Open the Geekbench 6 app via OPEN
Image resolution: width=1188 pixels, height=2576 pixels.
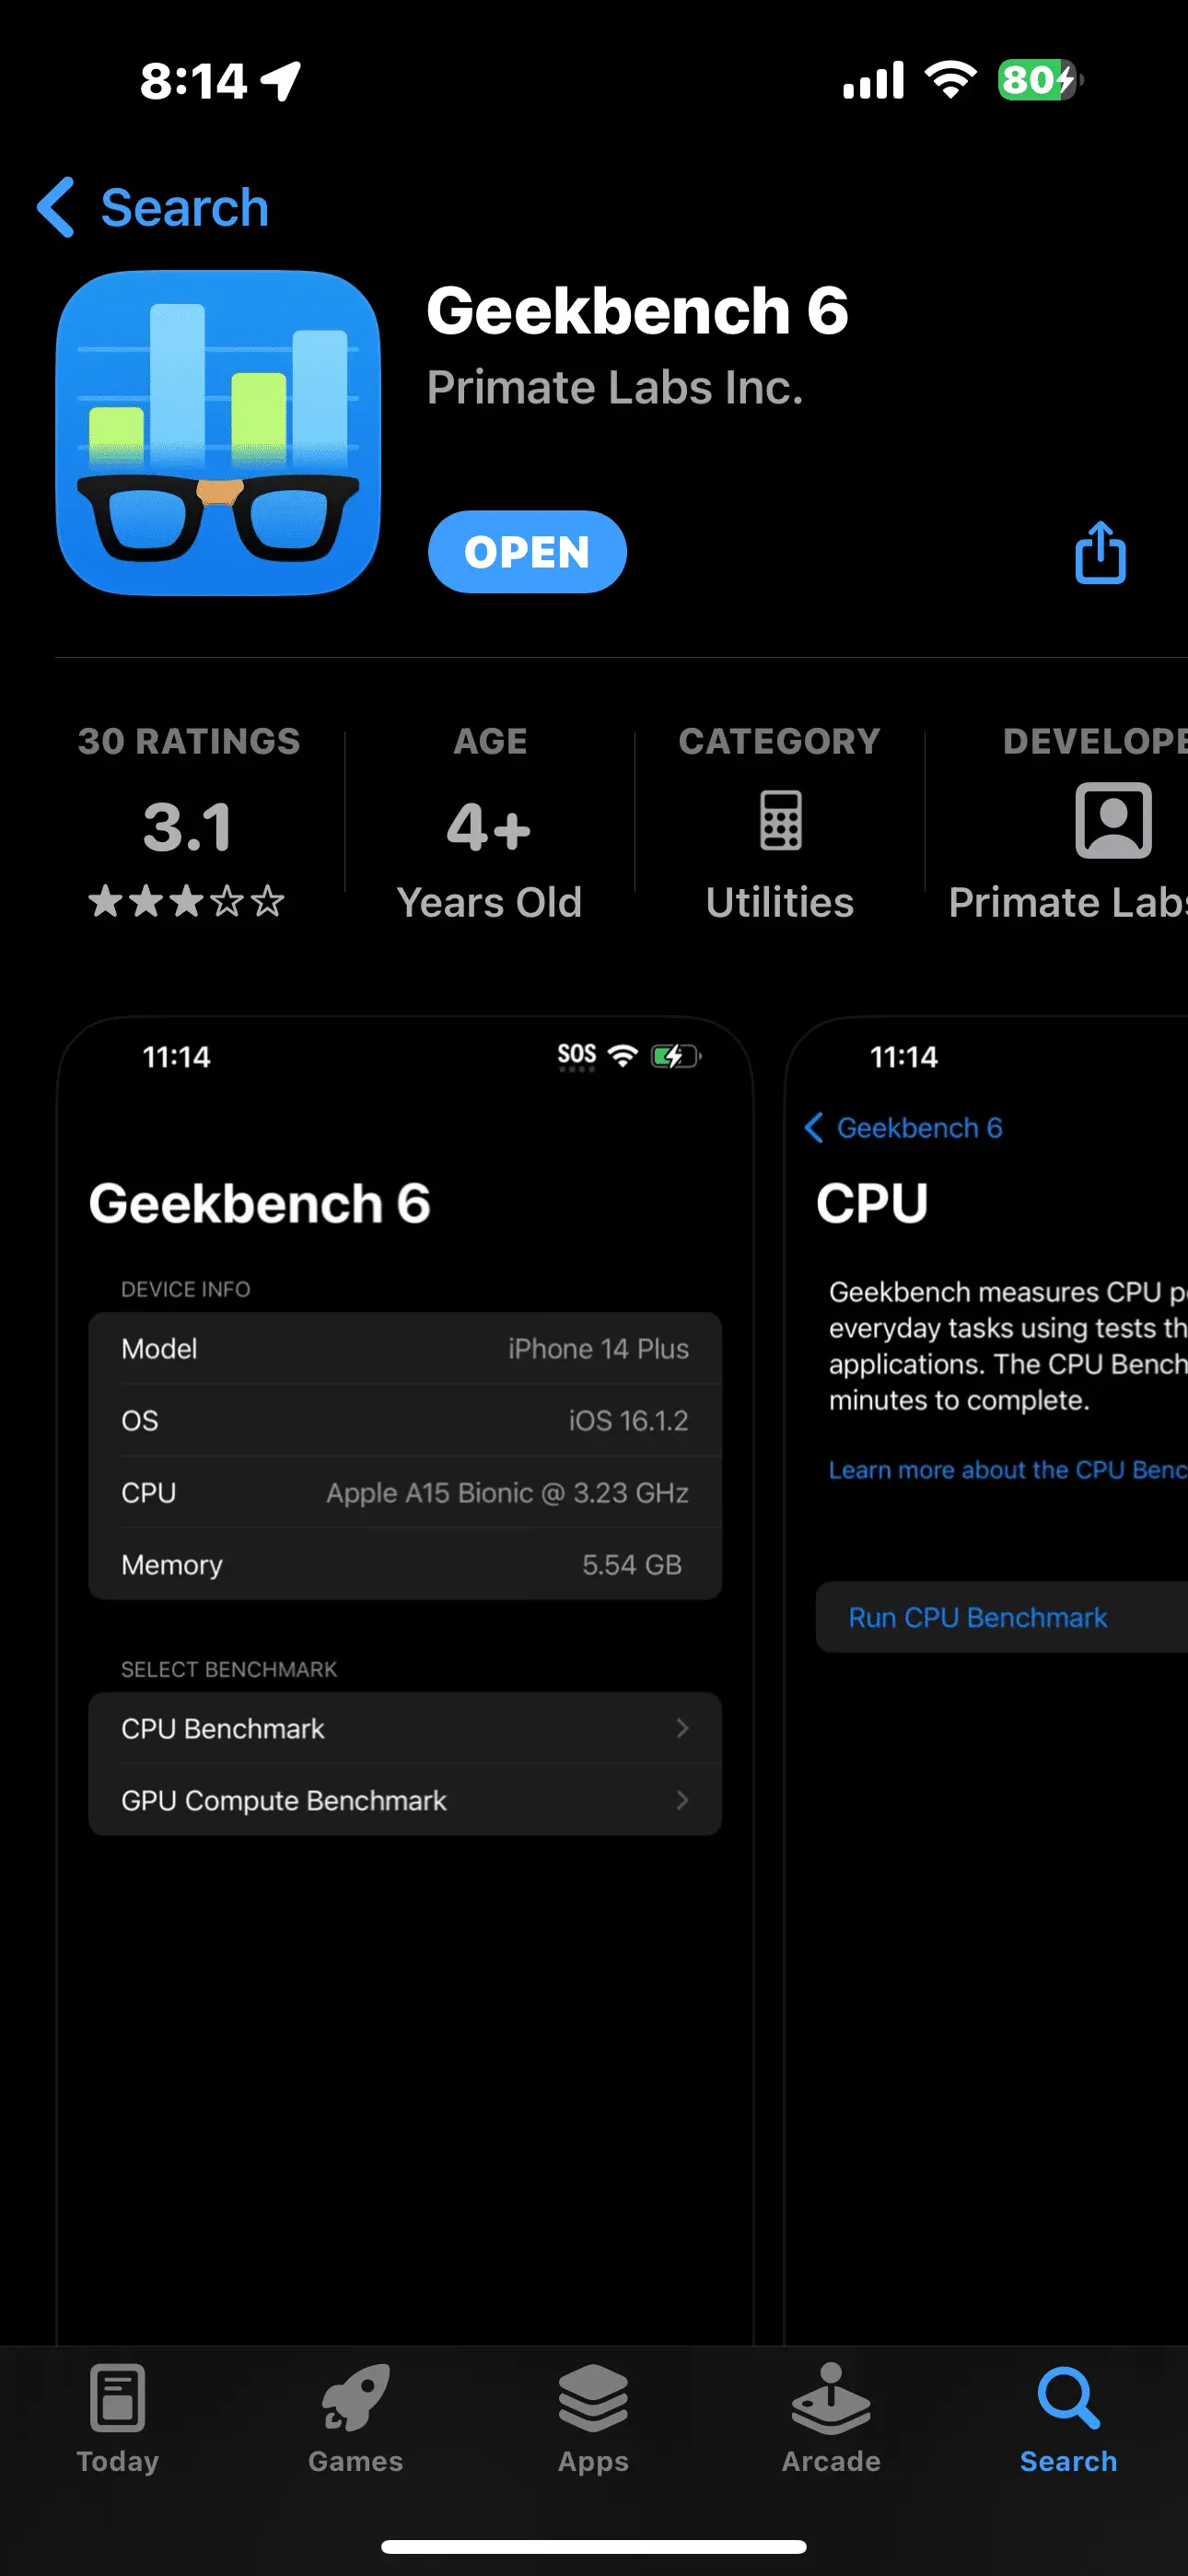click(x=527, y=552)
